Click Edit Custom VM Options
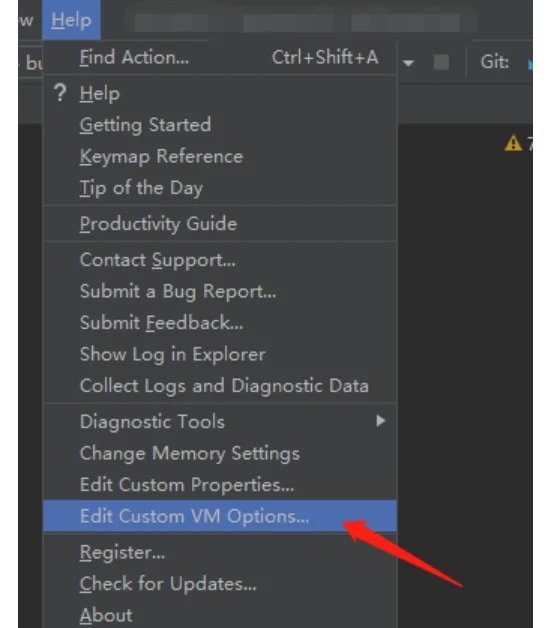Viewport: 553px width, 628px height. (x=220, y=516)
